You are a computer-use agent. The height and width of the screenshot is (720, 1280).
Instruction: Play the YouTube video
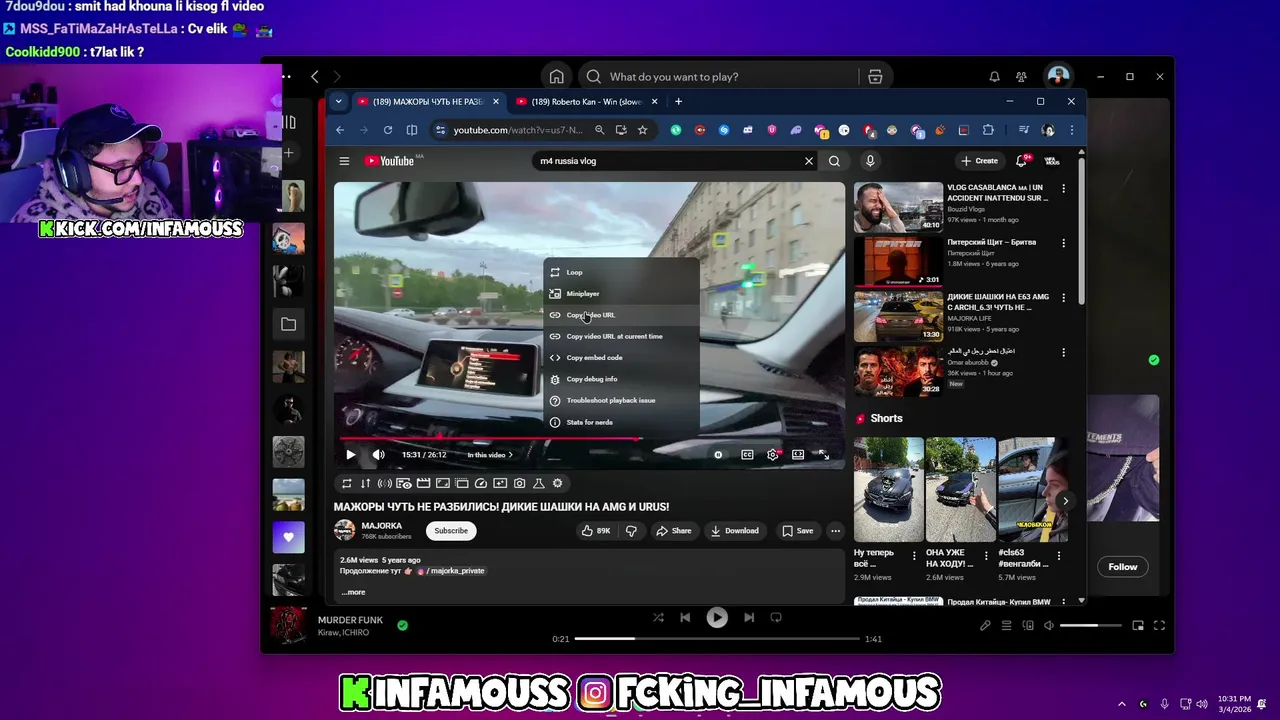pos(350,455)
